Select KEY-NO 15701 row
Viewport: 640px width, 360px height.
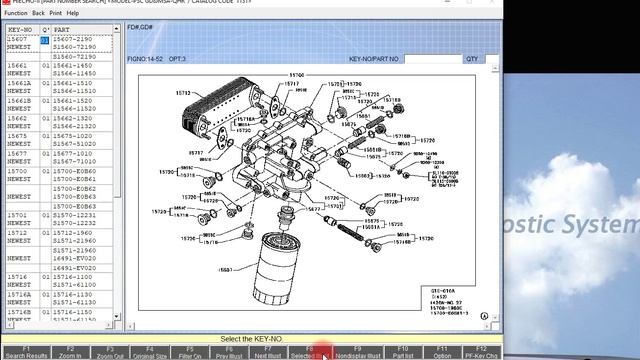pyautogui.click(x=59, y=219)
